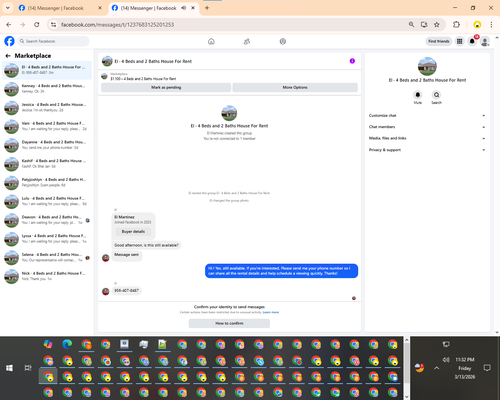Click the purple conversation info icon
Image resolution: width=500 pixels, height=400 pixels.
352,61
